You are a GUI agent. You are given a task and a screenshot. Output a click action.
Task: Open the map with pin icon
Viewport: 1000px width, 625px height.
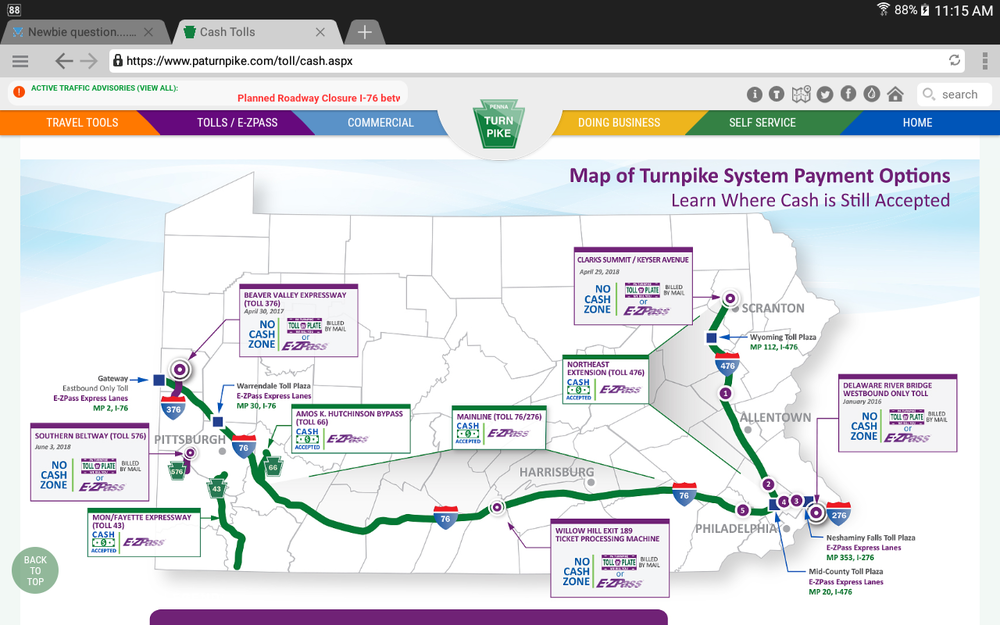801,94
